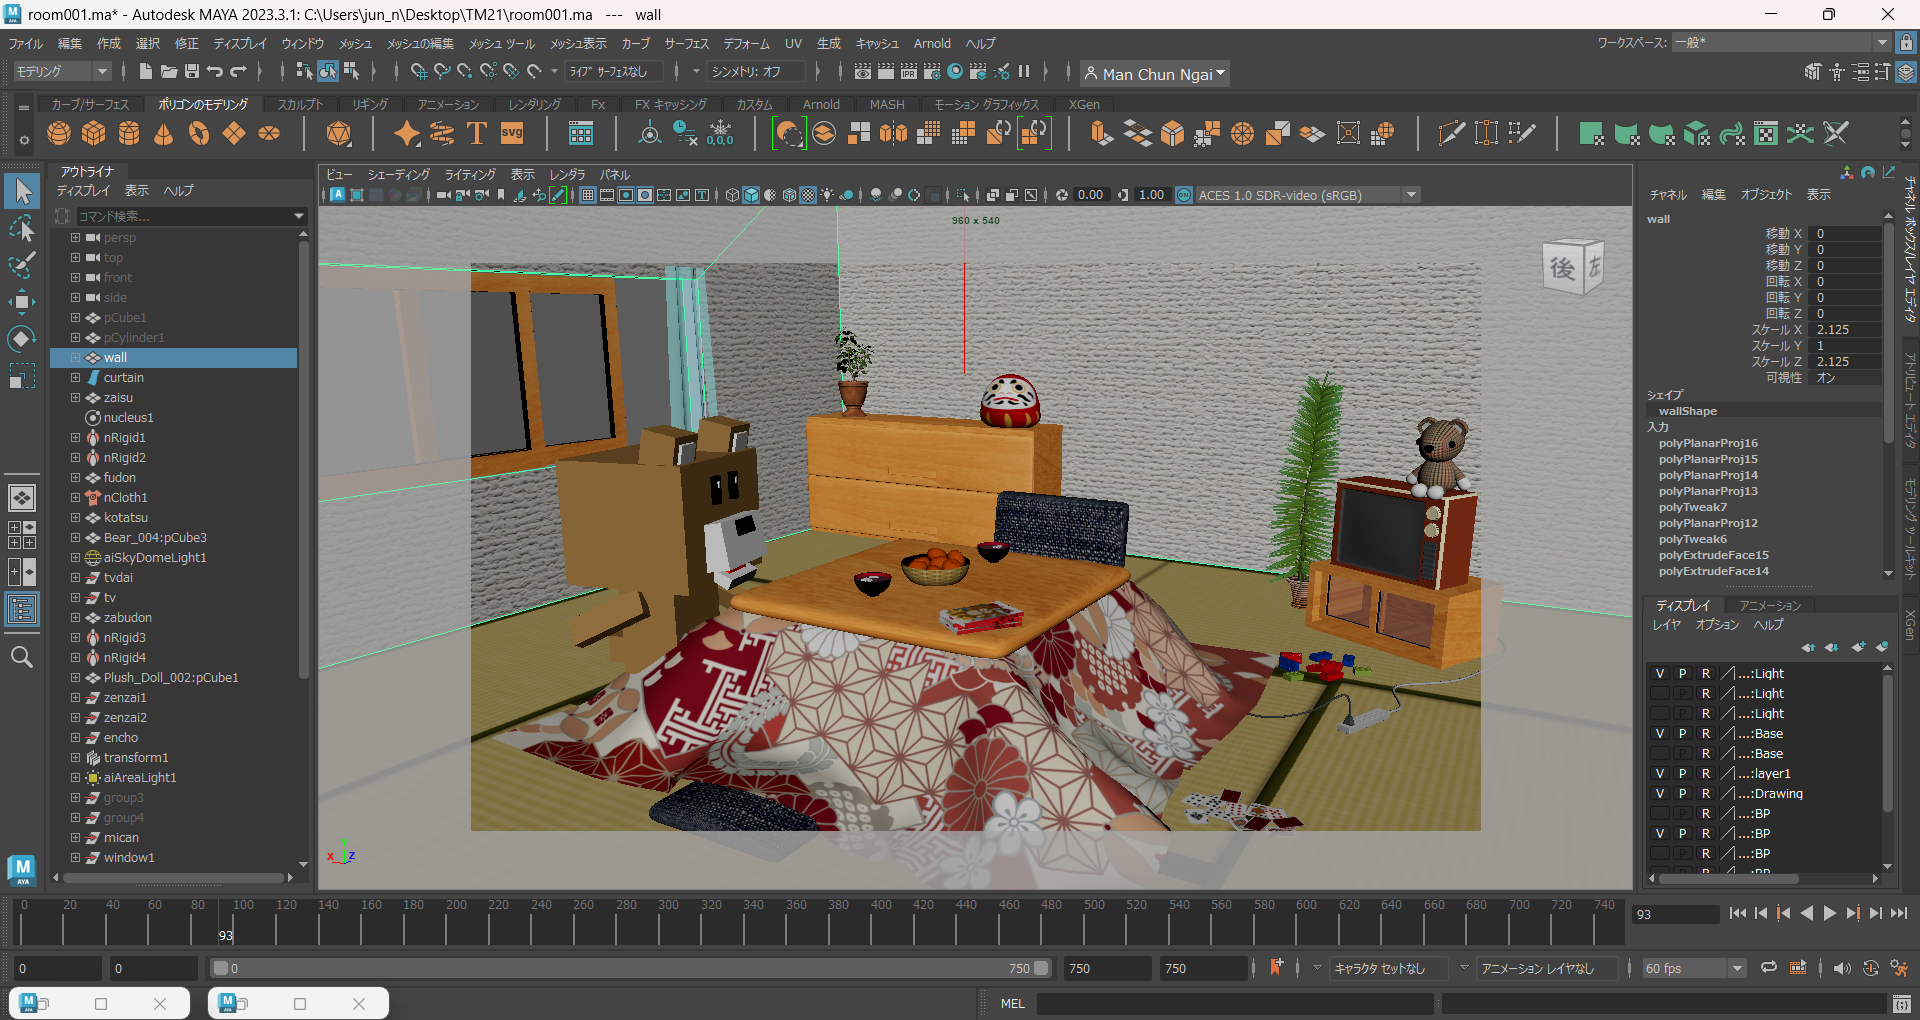Click the polygon cube shelf icon
This screenshot has height=1020, width=1920.
point(94,133)
